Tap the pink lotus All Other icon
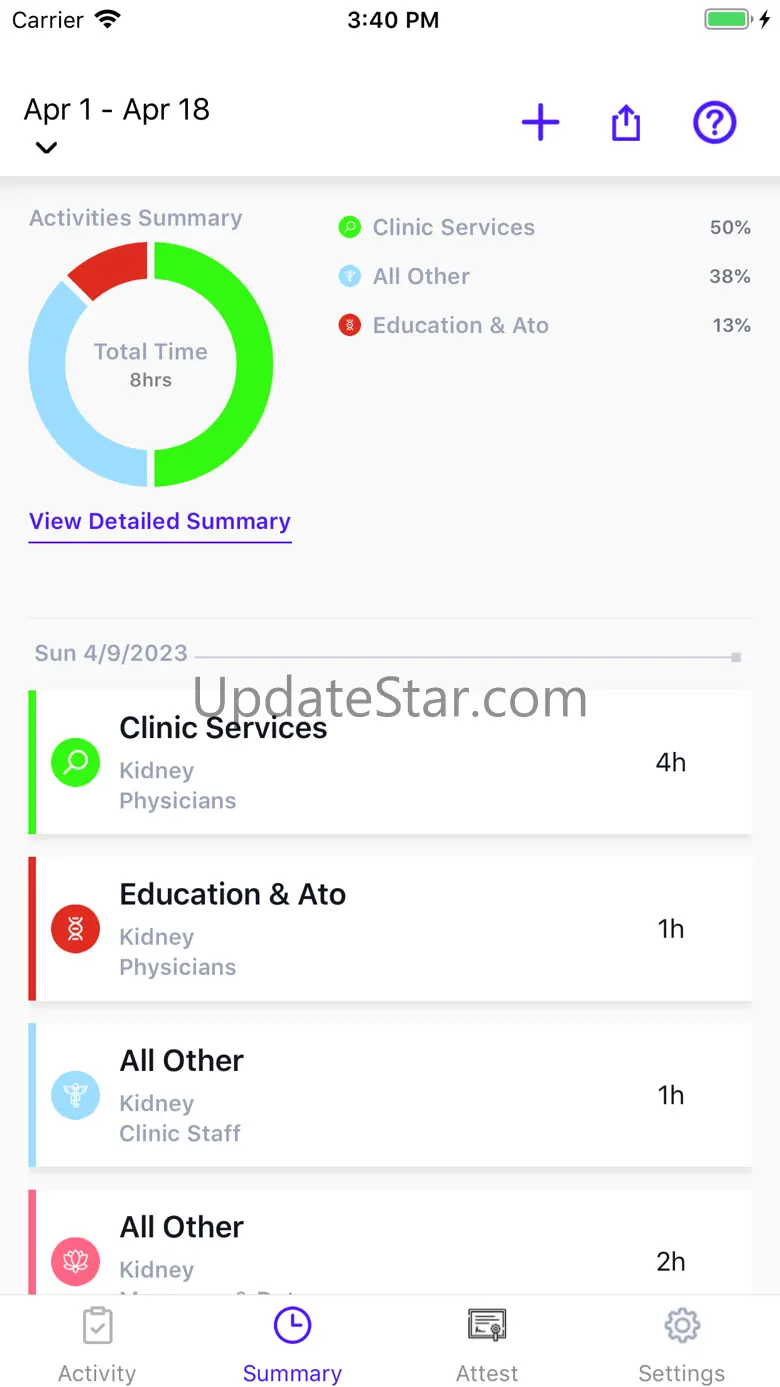 point(75,1261)
